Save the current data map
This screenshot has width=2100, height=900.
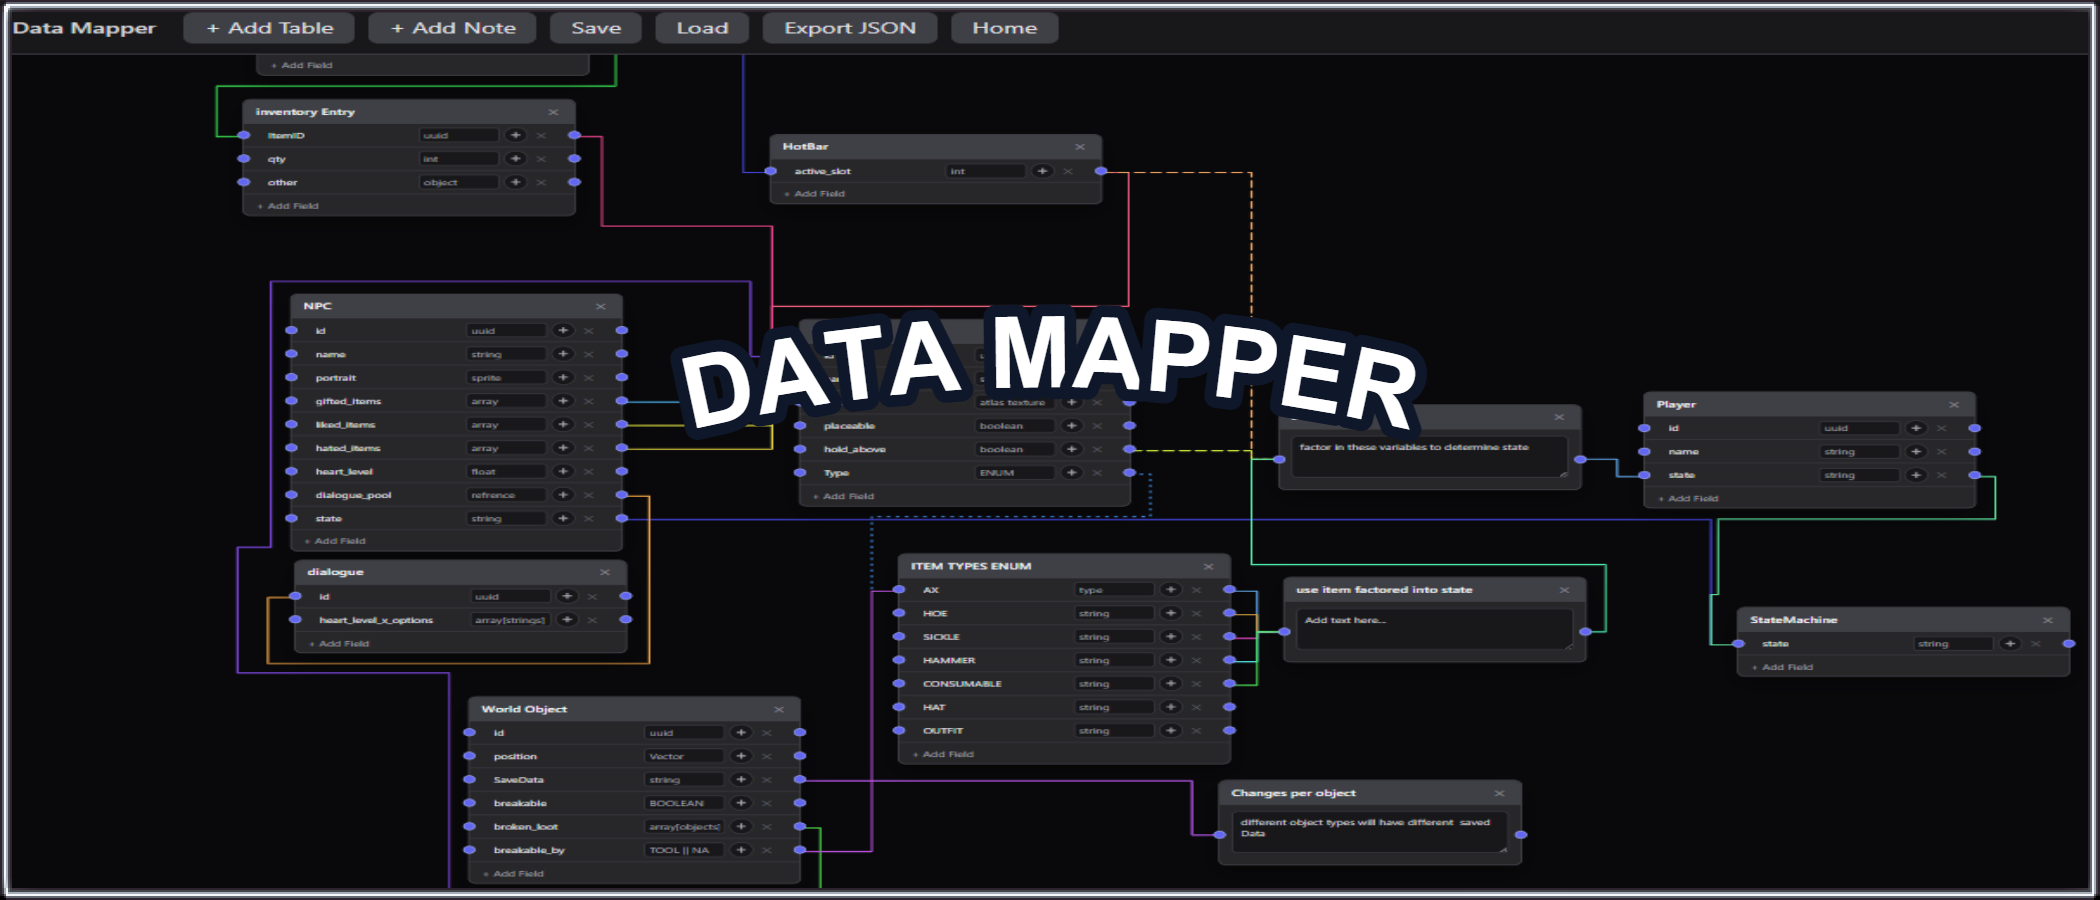[596, 28]
